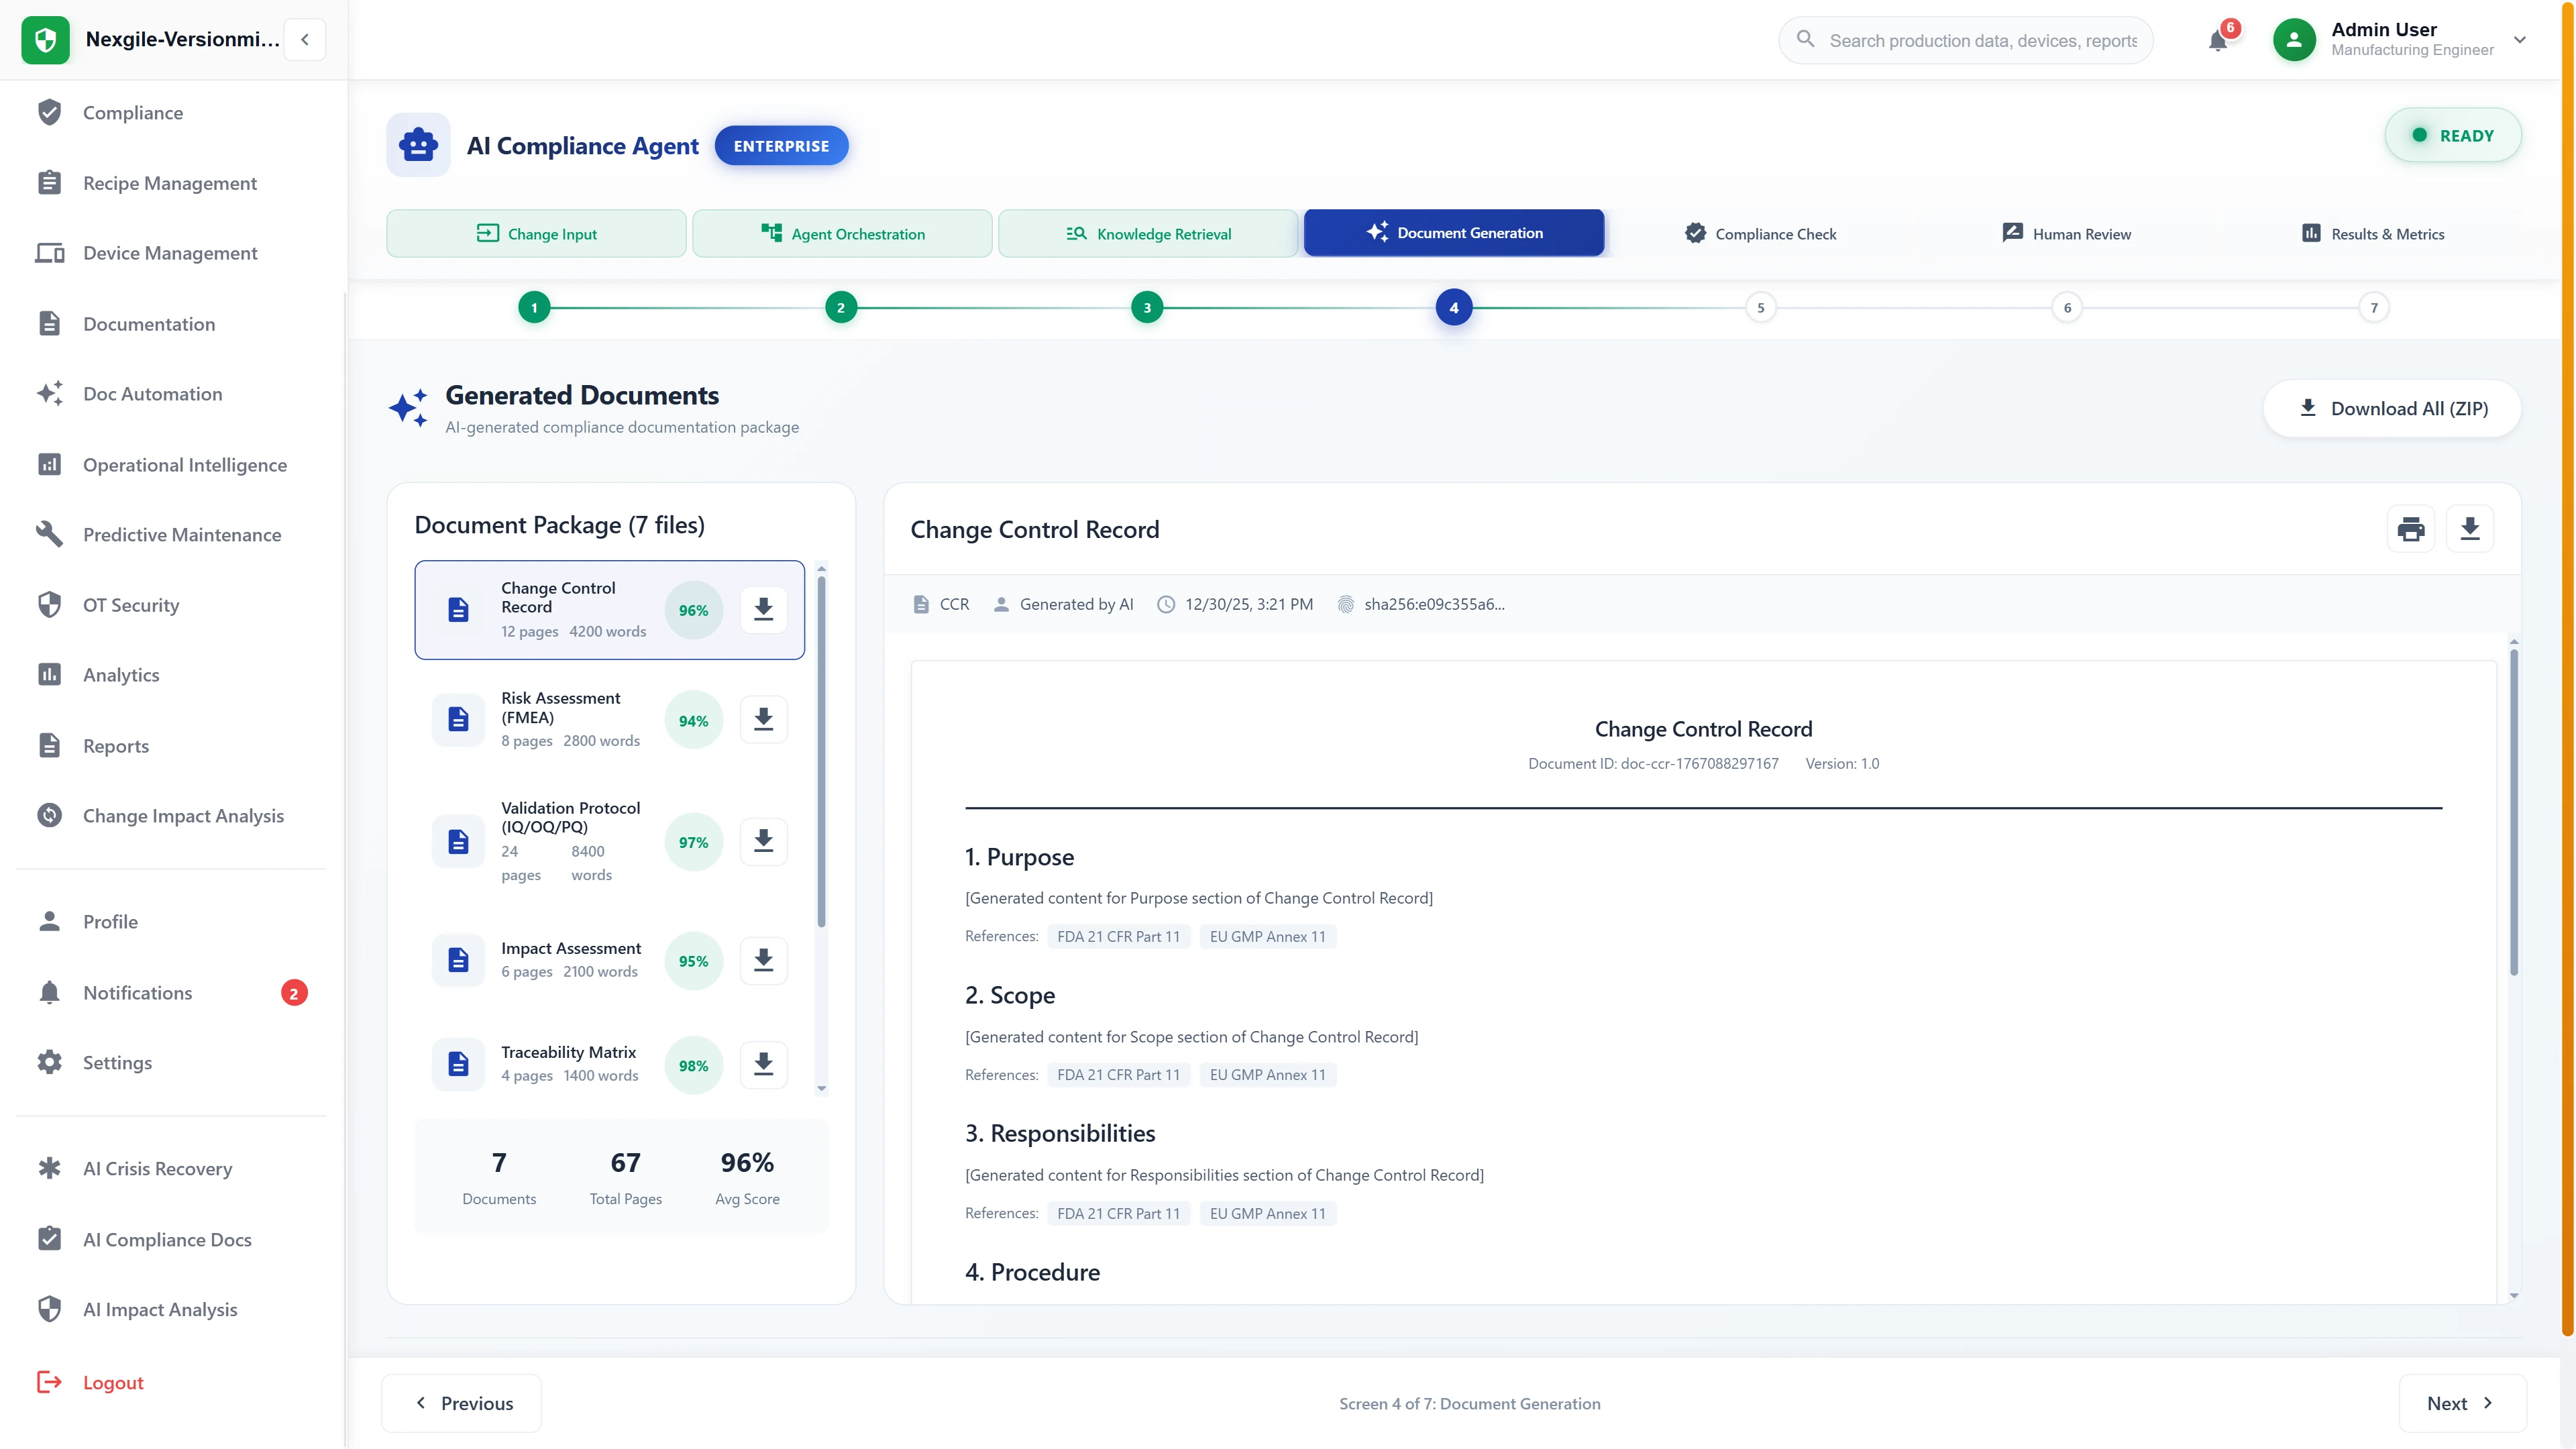Image resolution: width=2576 pixels, height=1449 pixels.
Task: Click the 96% score badge on Change Control Record
Action: 693,609
